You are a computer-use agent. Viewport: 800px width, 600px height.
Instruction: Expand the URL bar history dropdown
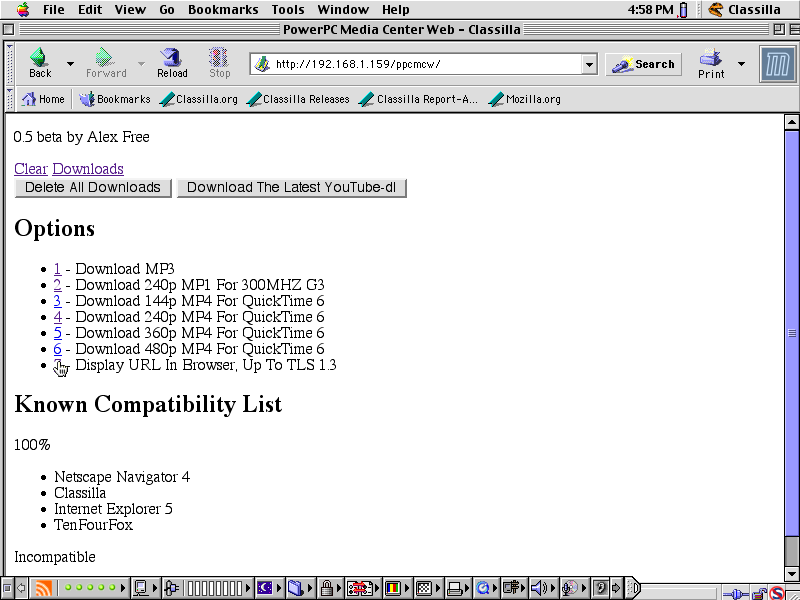(x=589, y=64)
